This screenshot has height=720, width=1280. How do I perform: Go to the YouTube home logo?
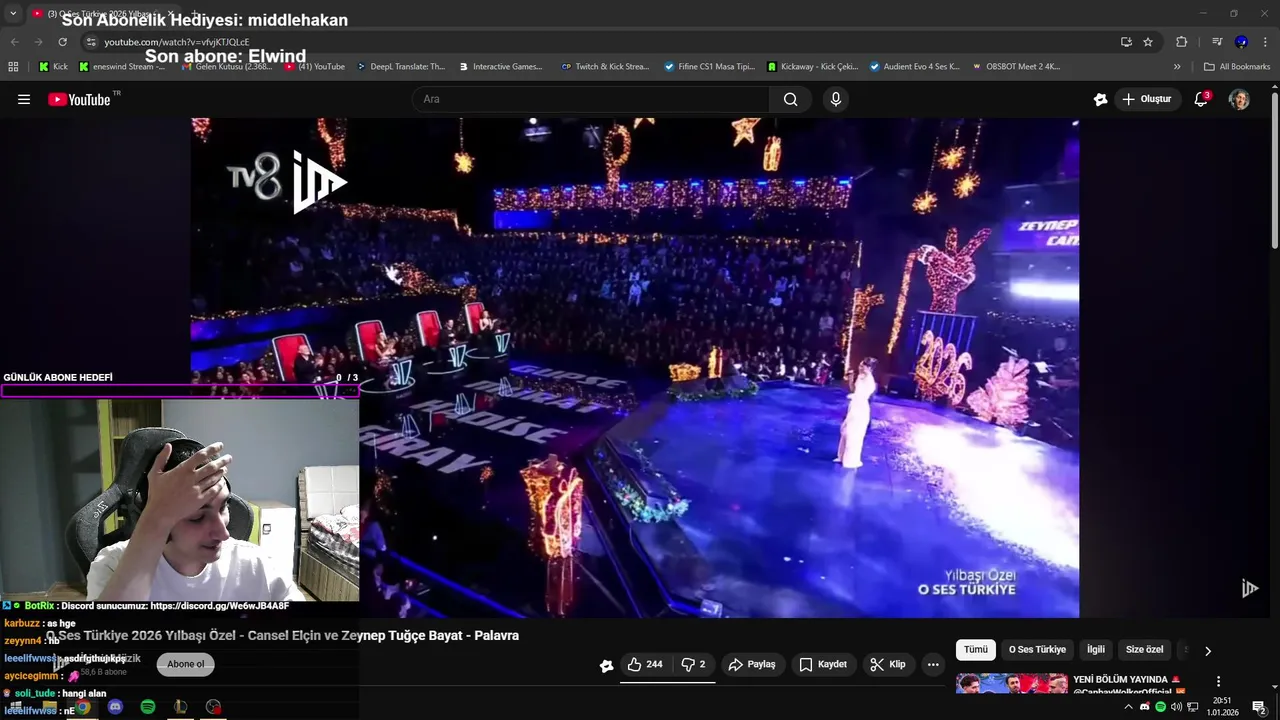coord(79,99)
